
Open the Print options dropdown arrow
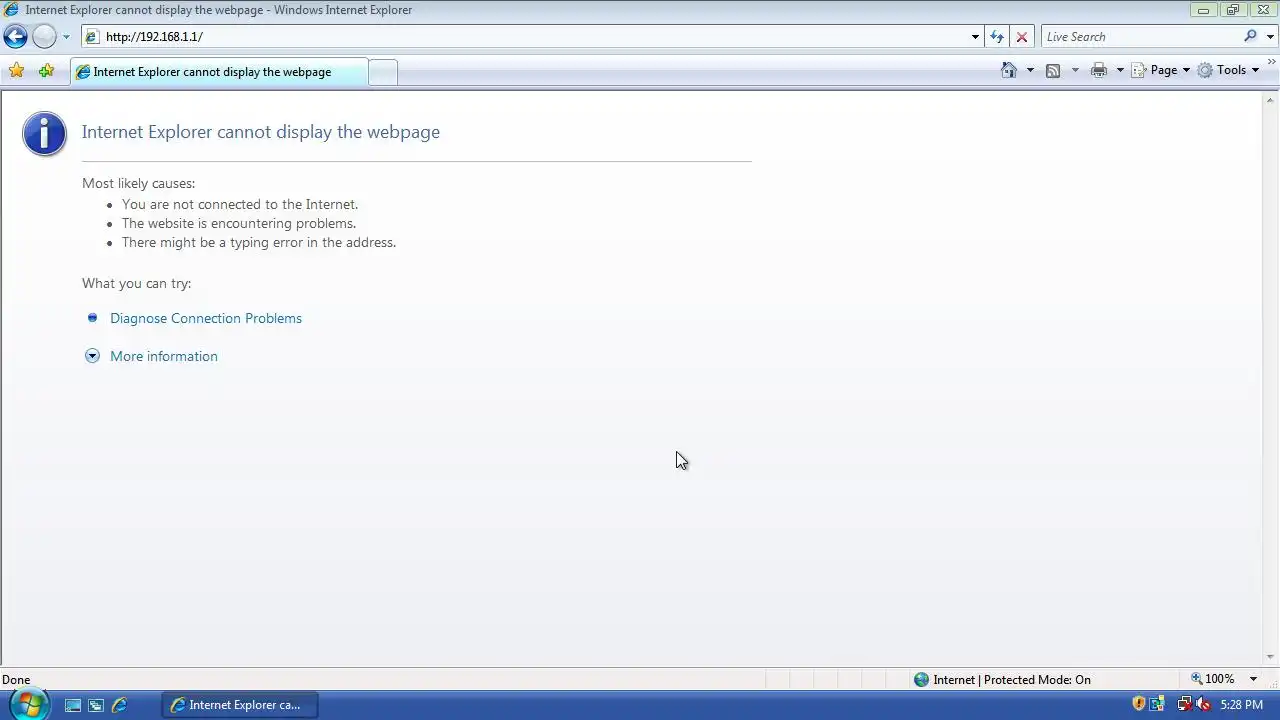pos(1120,70)
